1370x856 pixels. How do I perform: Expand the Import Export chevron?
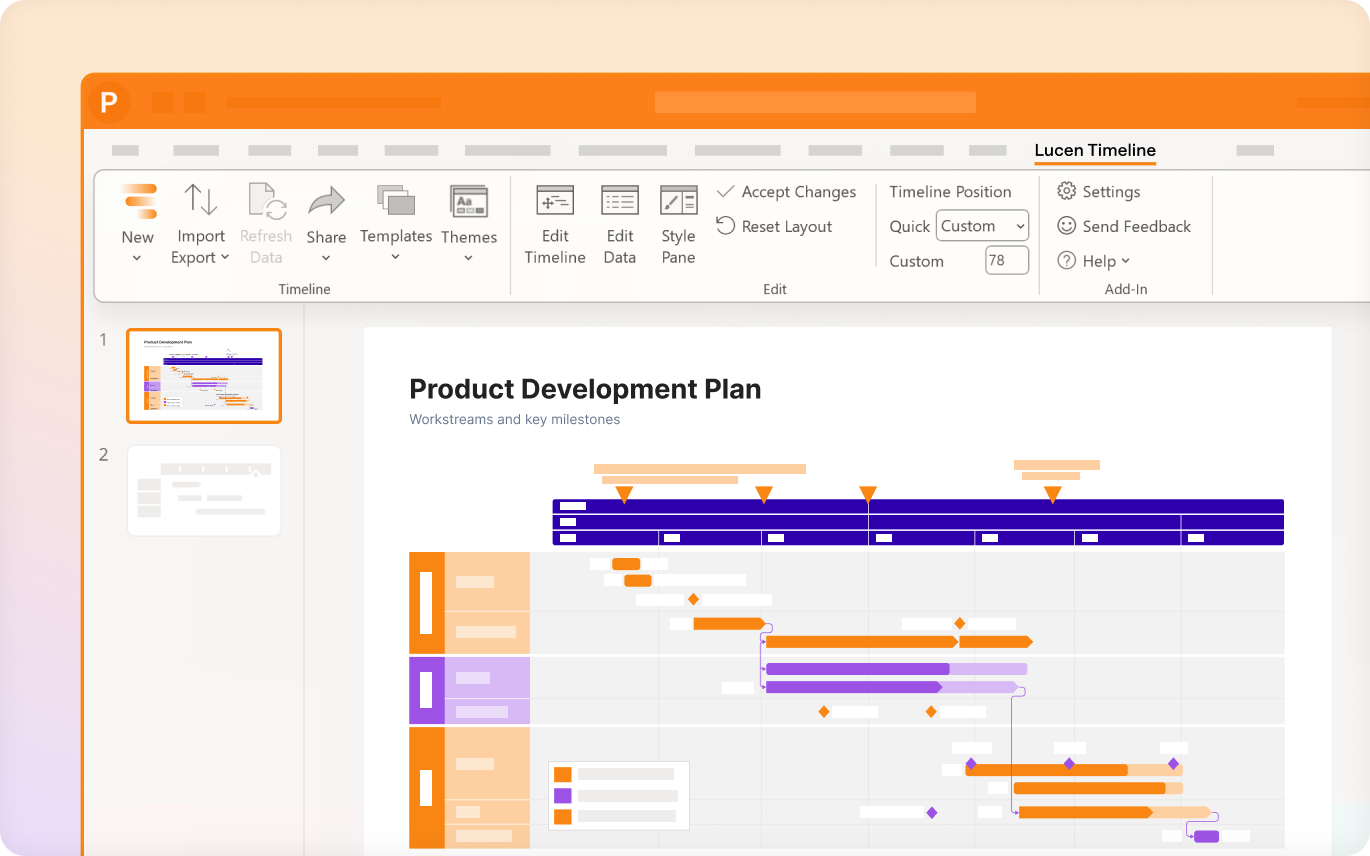(225, 257)
